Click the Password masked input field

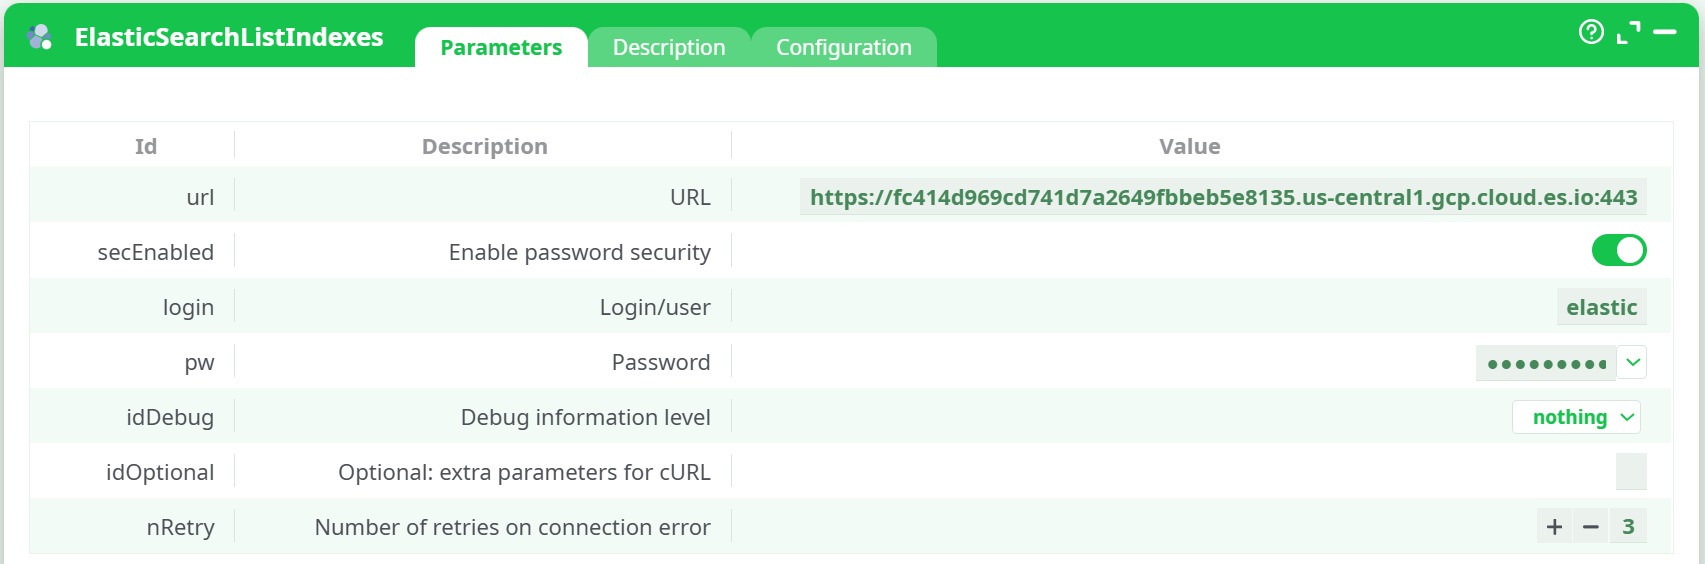(1546, 363)
